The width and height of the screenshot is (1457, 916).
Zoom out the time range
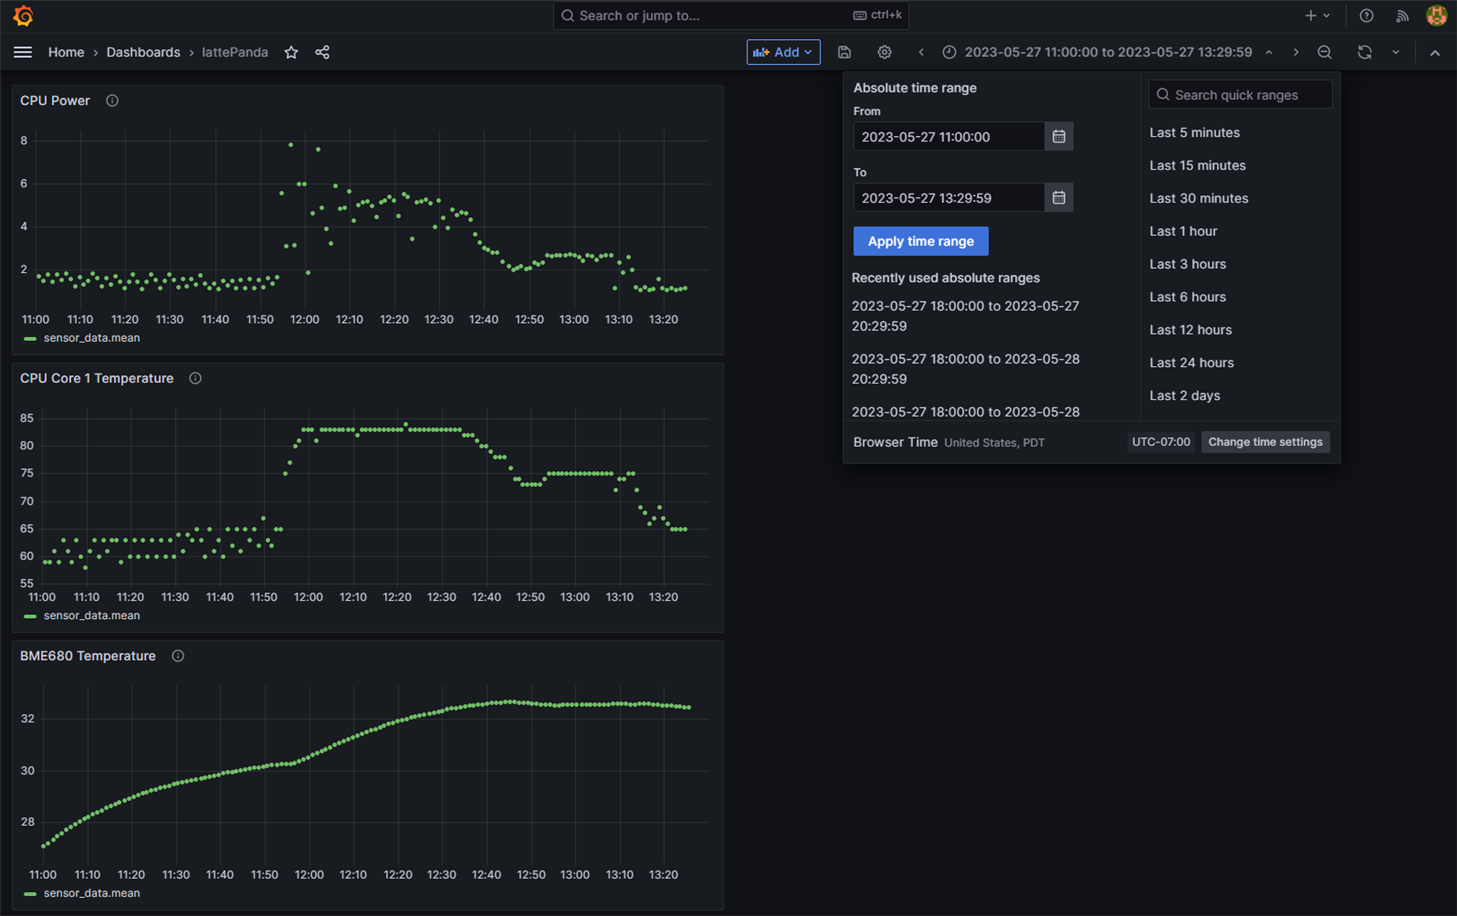coord(1324,52)
